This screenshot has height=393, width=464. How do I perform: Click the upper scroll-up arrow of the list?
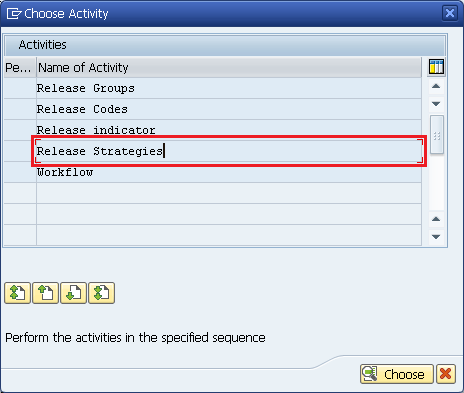click(436, 86)
